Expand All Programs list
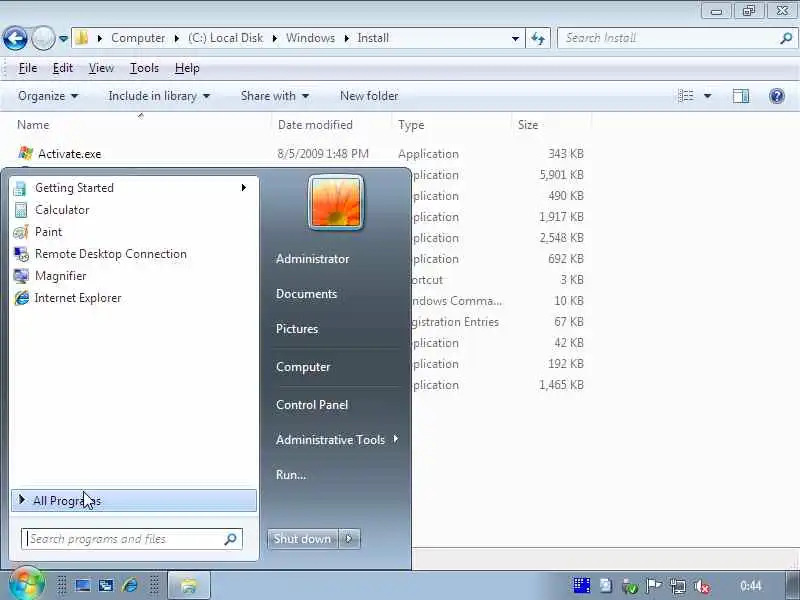 point(134,501)
